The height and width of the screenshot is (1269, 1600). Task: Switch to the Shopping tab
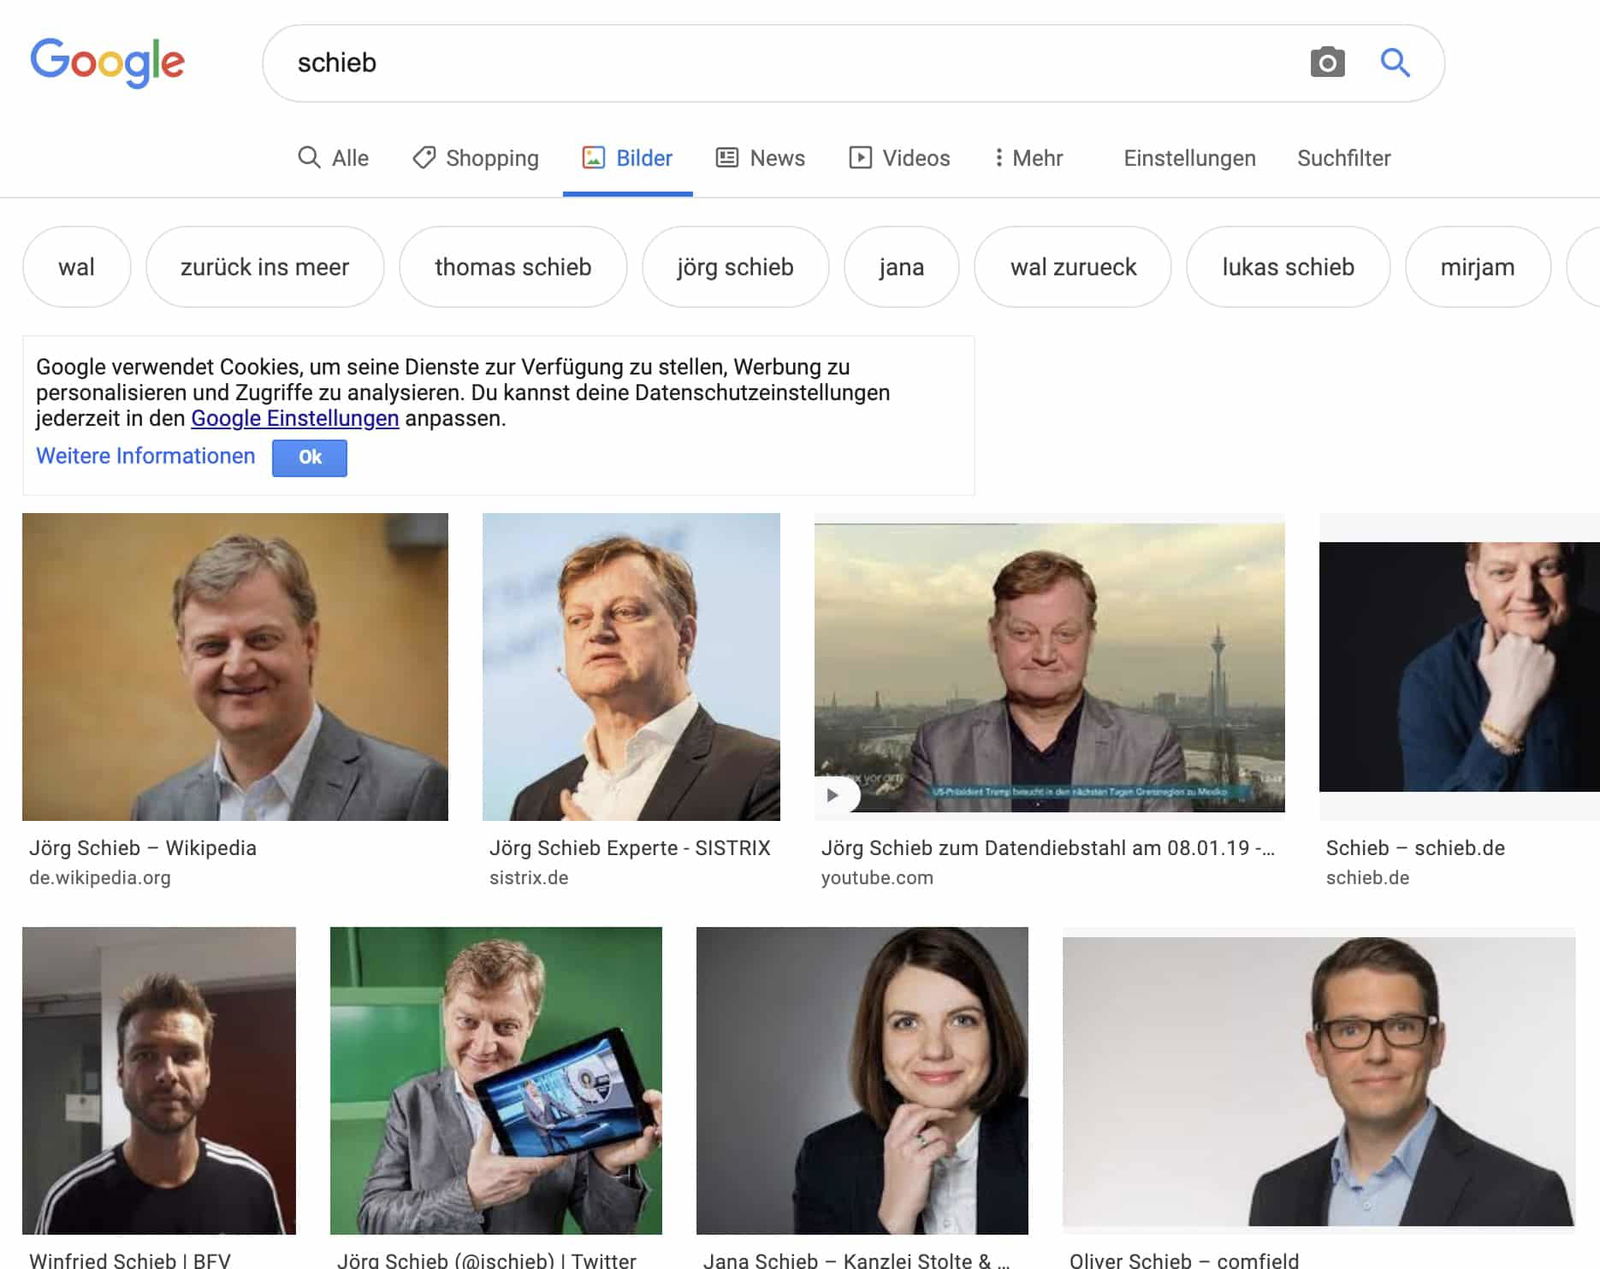[476, 158]
